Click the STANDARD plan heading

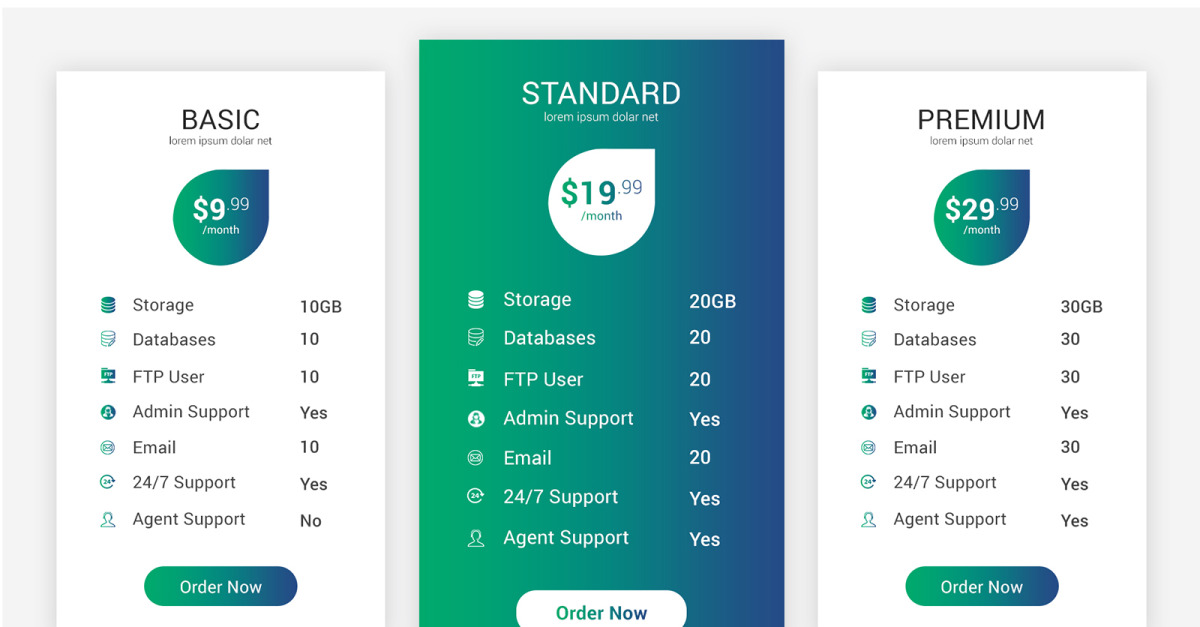click(601, 94)
